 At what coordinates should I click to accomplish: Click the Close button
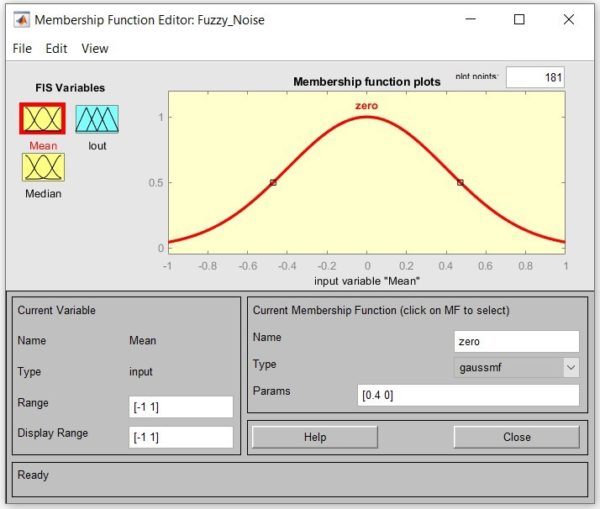(517, 437)
